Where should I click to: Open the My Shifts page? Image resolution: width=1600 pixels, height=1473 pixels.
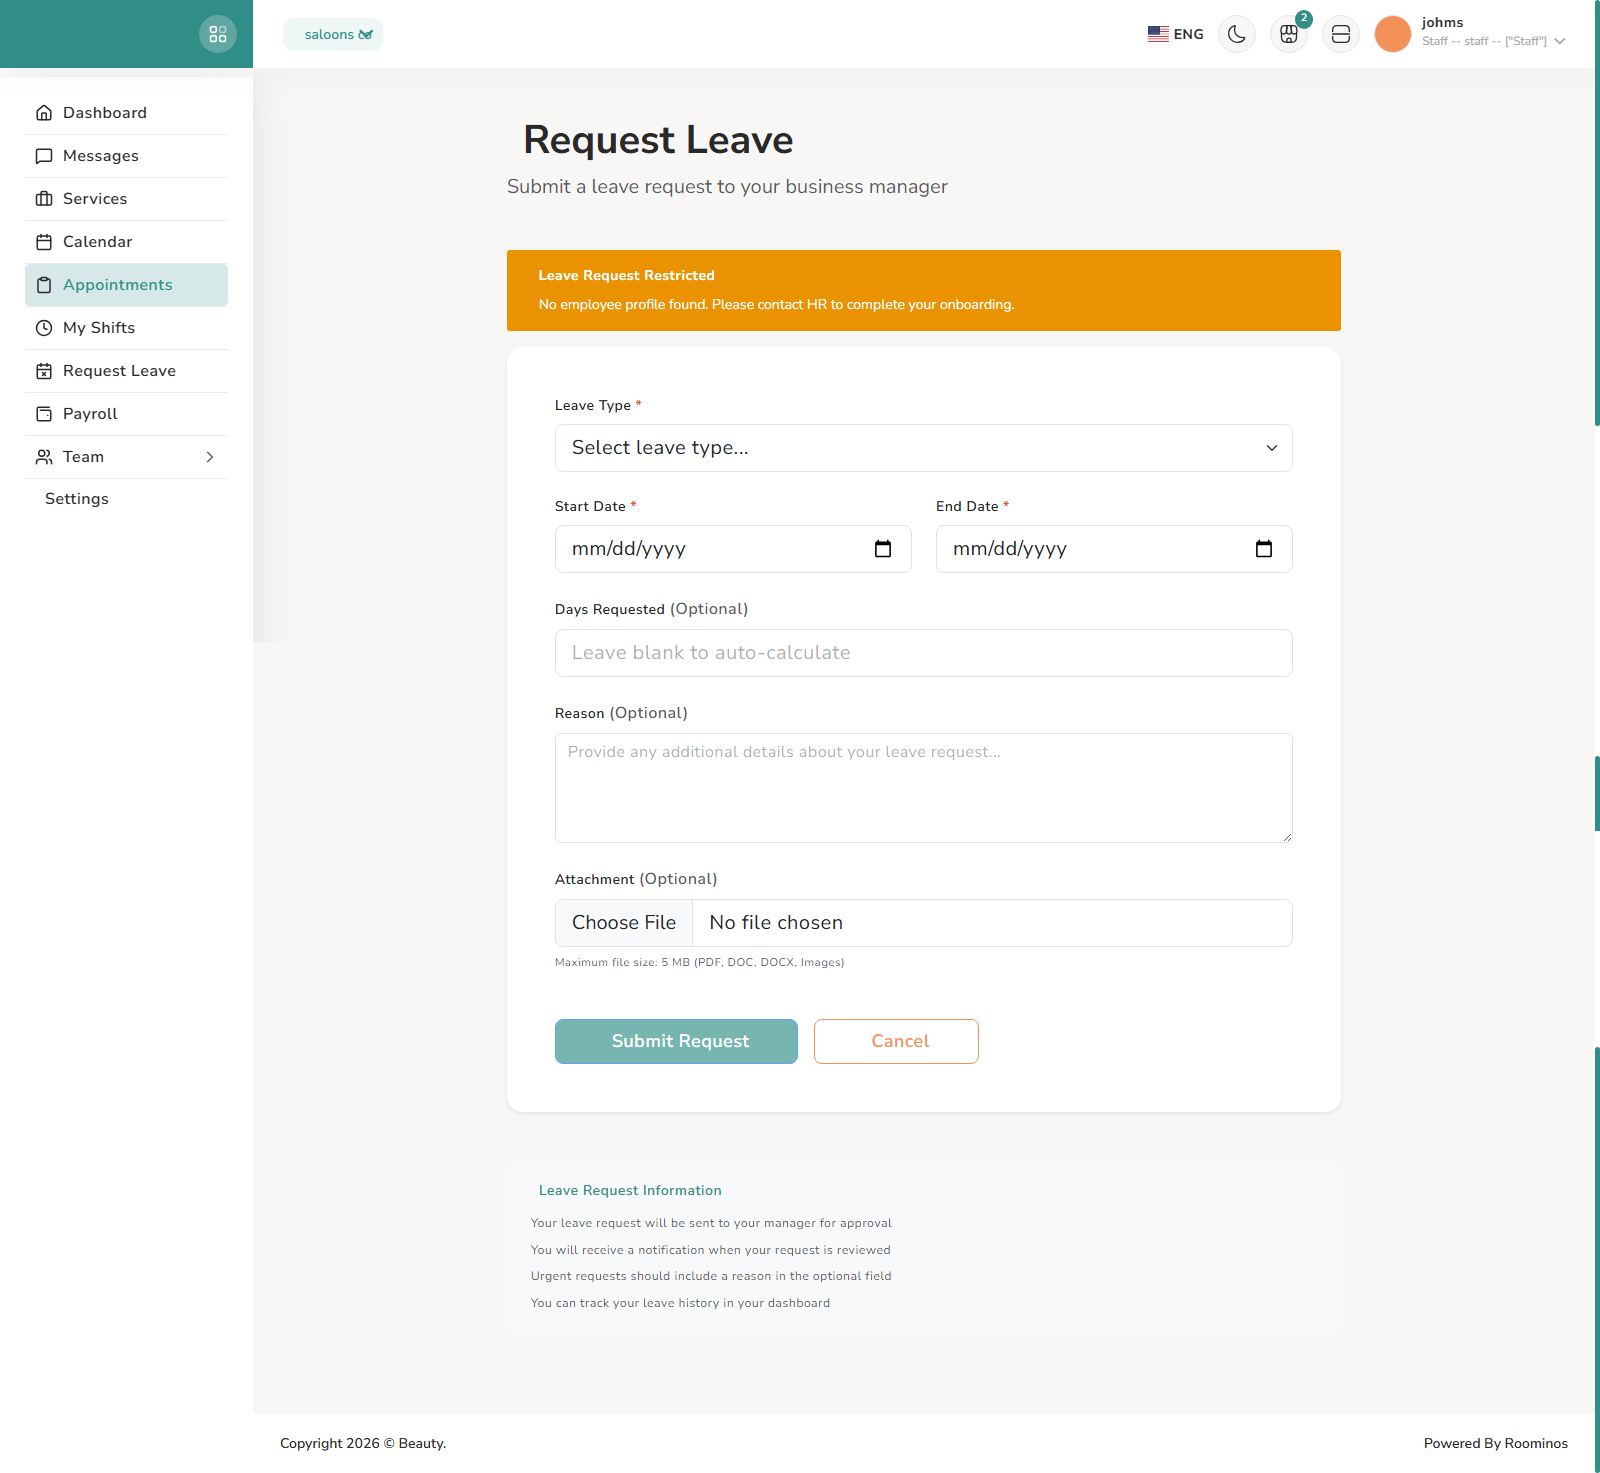[99, 327]
